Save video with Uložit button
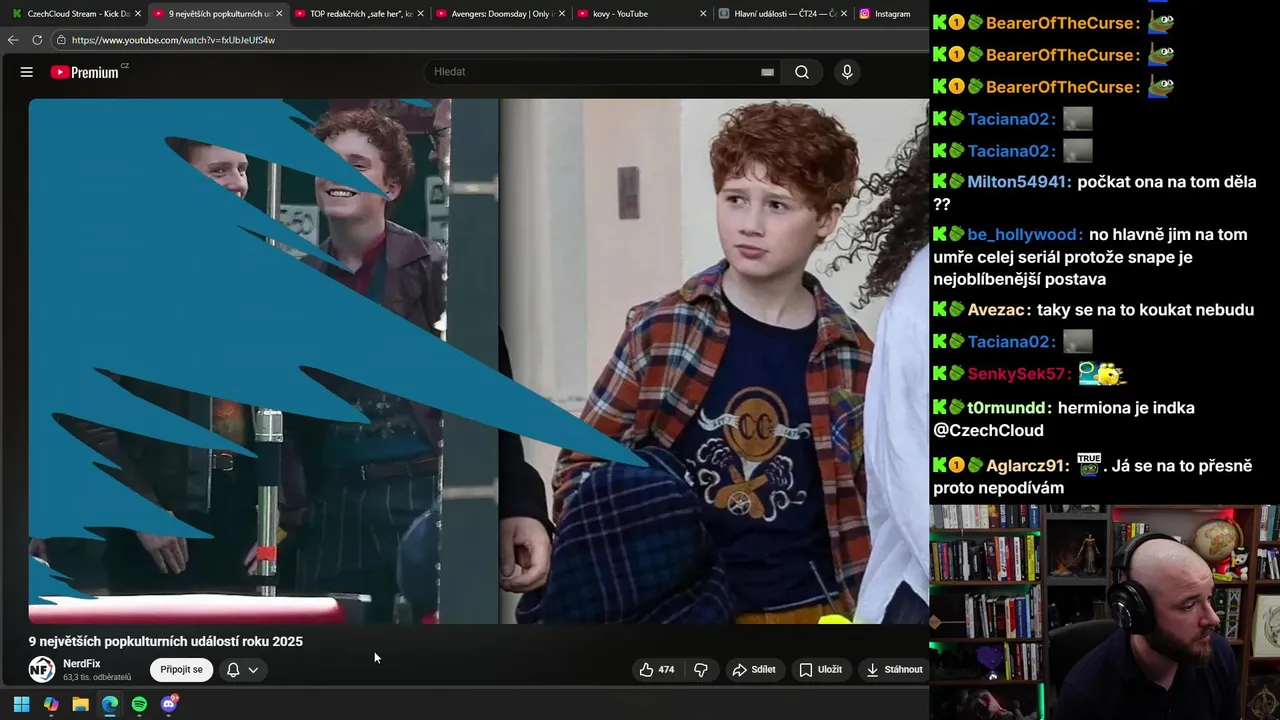Image resolution: width=1280 pixels, height=720 pixels. (820, 670)
